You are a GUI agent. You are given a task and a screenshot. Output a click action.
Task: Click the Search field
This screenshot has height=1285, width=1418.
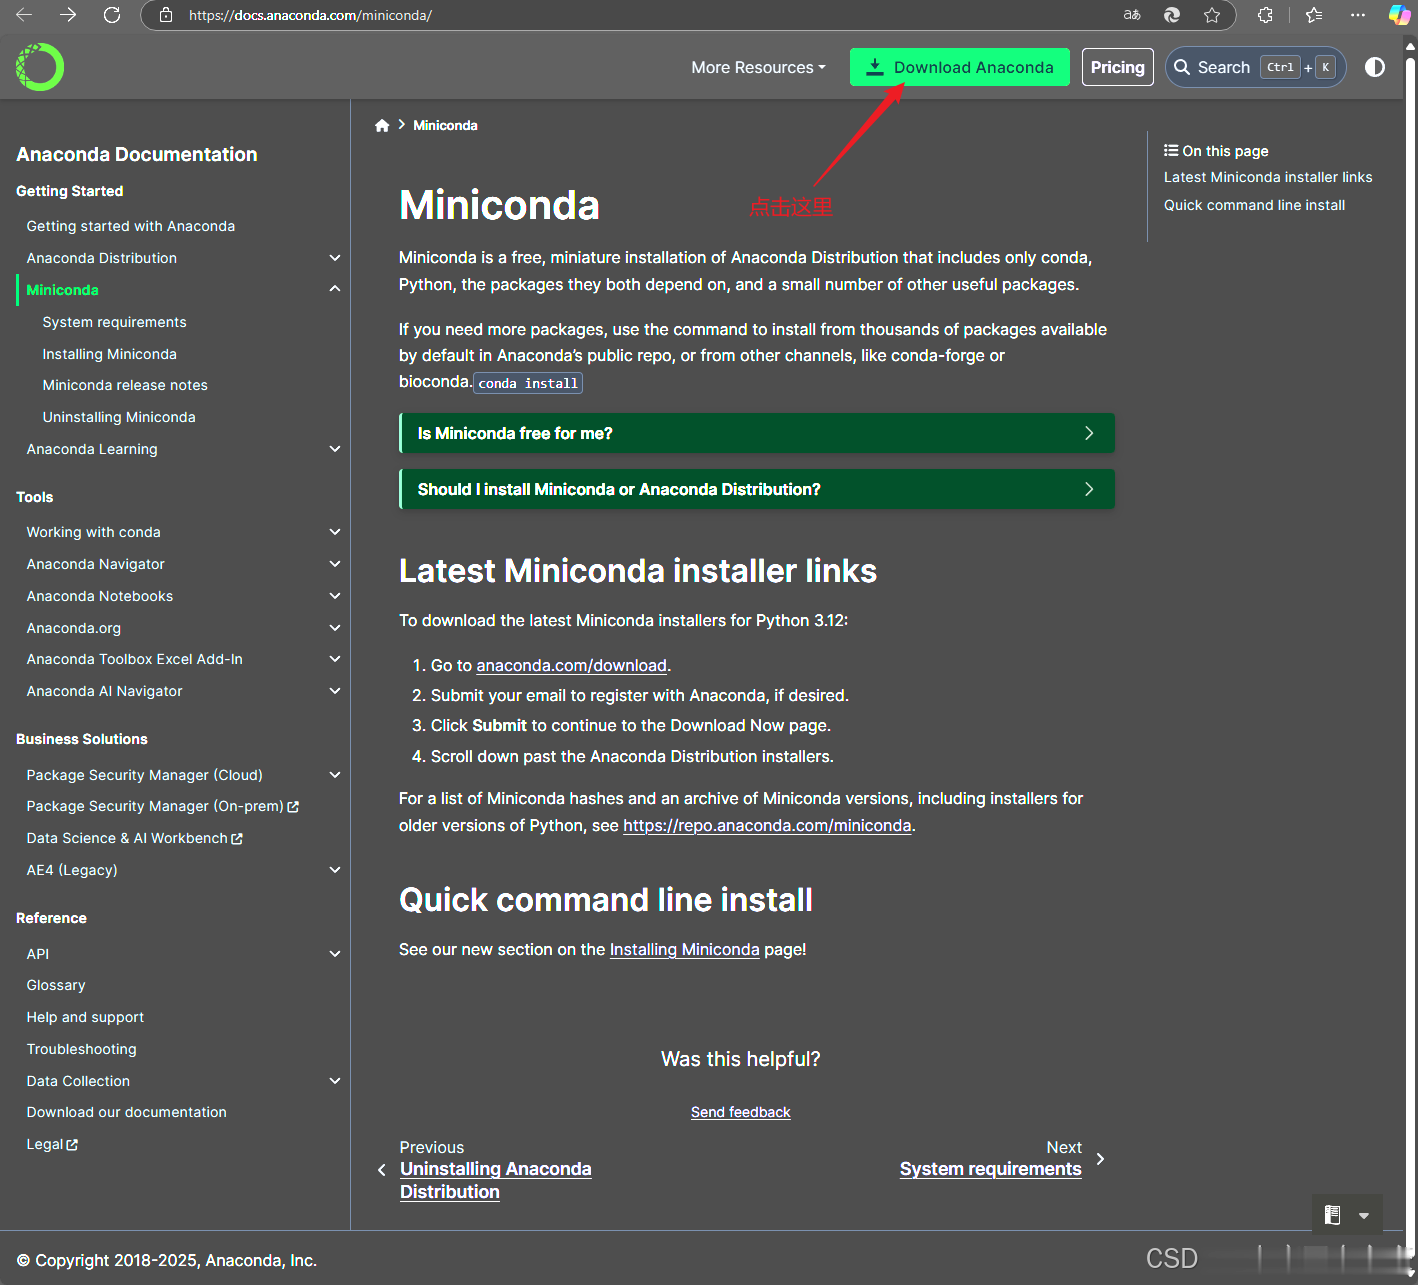(1255, 67)
